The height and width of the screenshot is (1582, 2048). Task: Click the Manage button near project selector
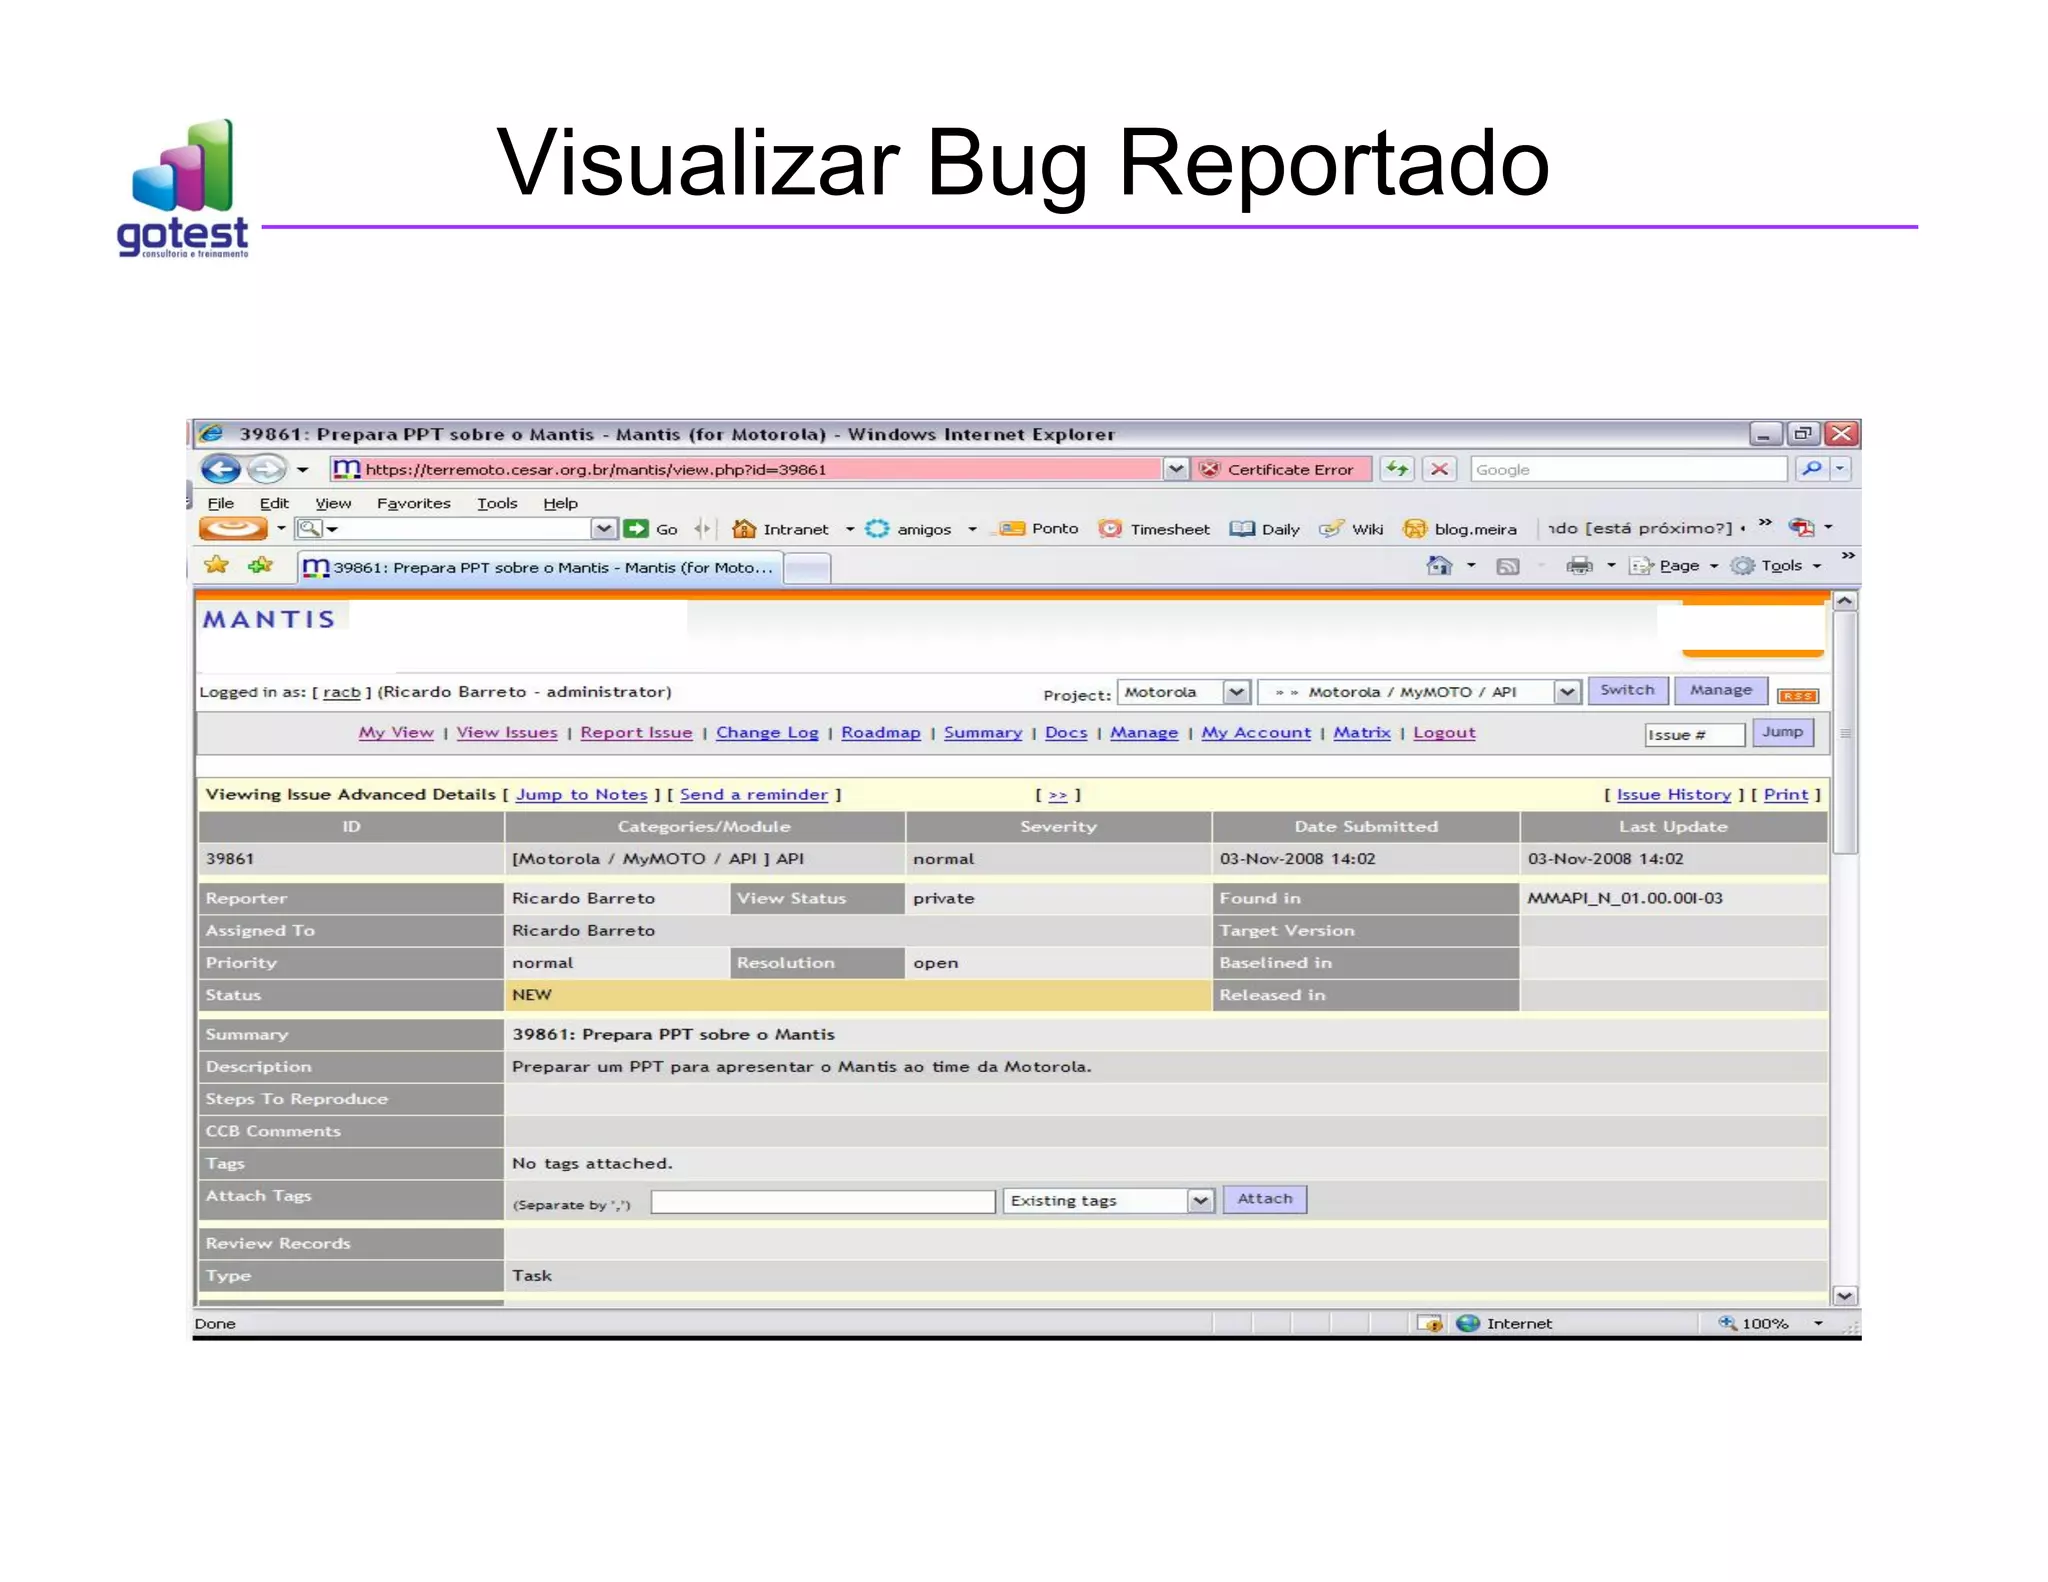[x=1721, y=690]
